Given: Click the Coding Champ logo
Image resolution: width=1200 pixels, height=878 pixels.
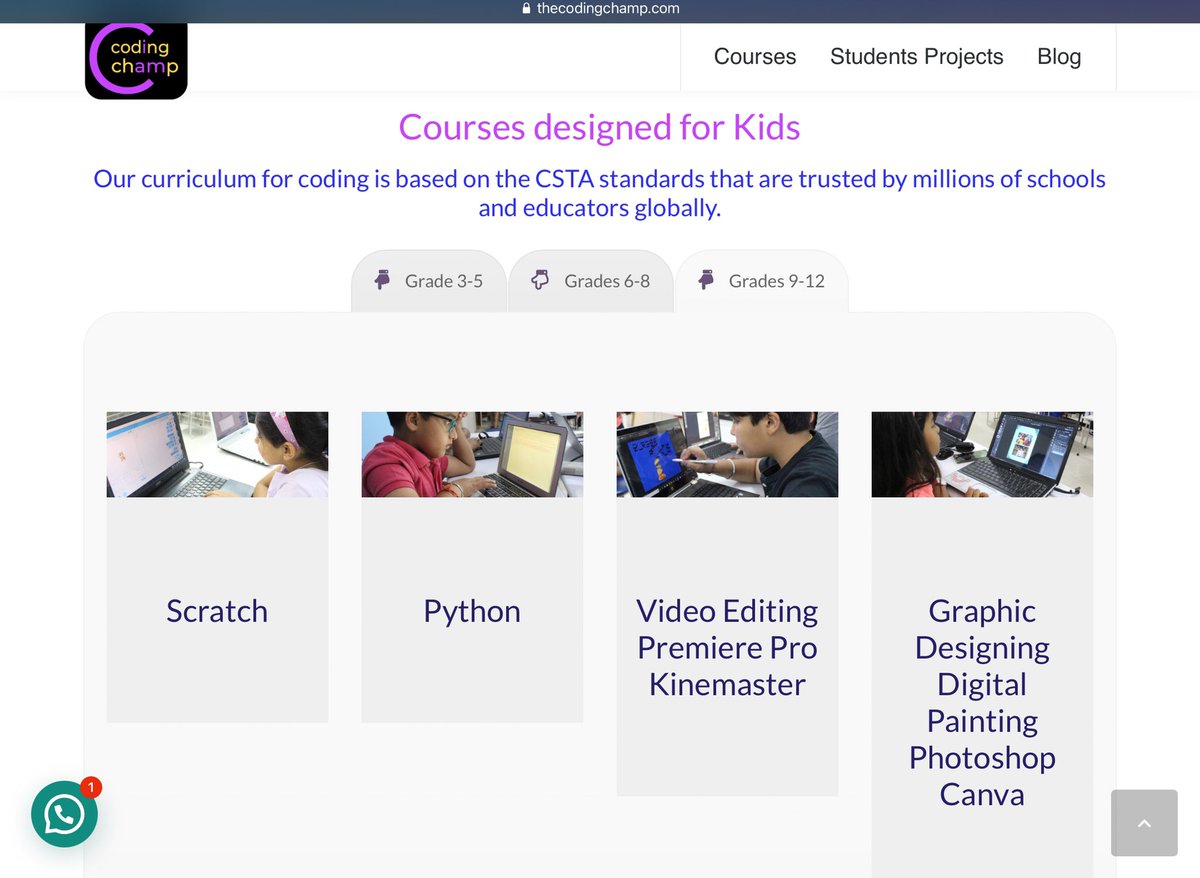Looking at the screenshot, I should coord(136,61).
